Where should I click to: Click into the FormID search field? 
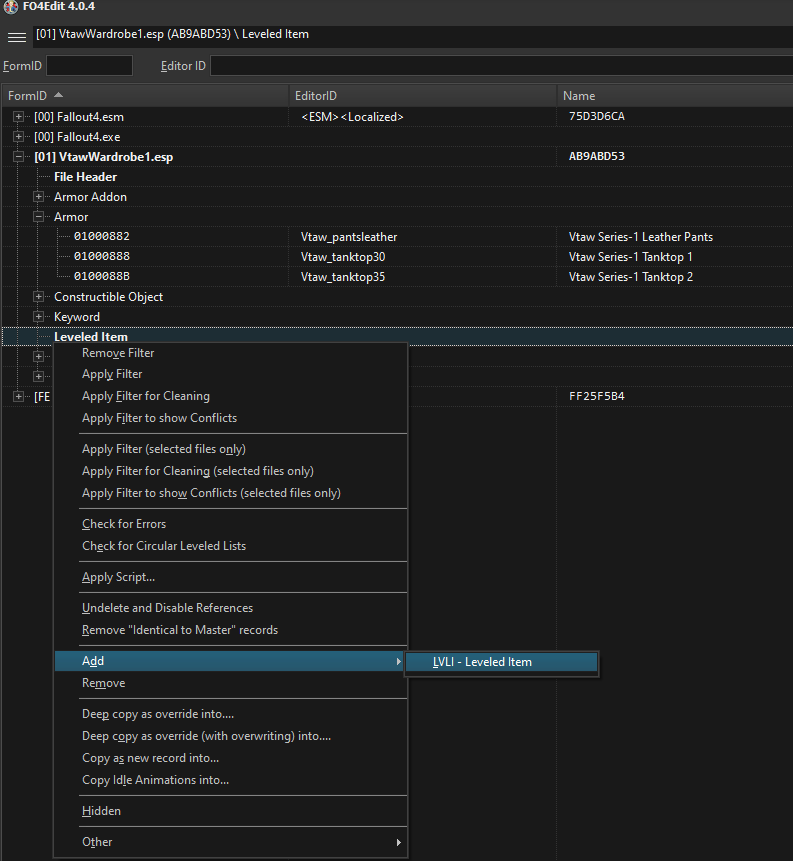coord(90,66)
